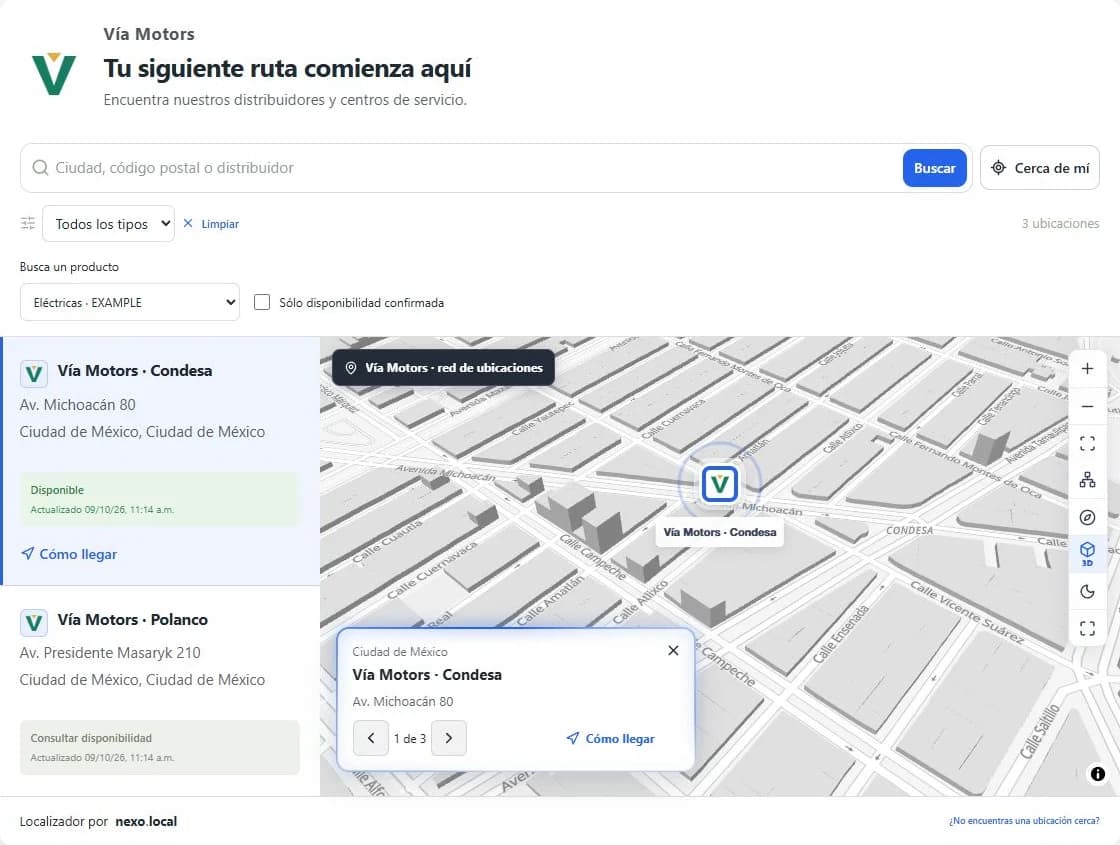Open the map info attribution icon
The width and height of the screenshot is (1120, 845).
1098,774
